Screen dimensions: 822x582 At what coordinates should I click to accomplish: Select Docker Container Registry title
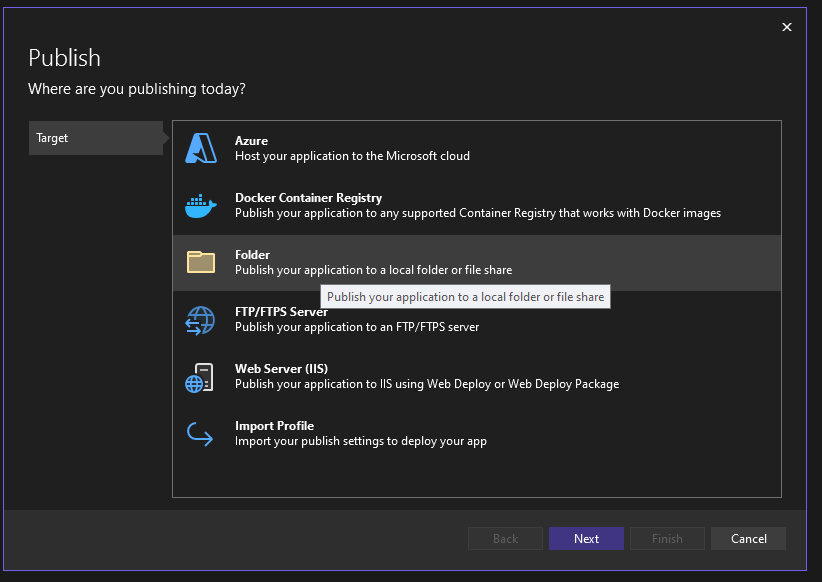pos(308,198)
